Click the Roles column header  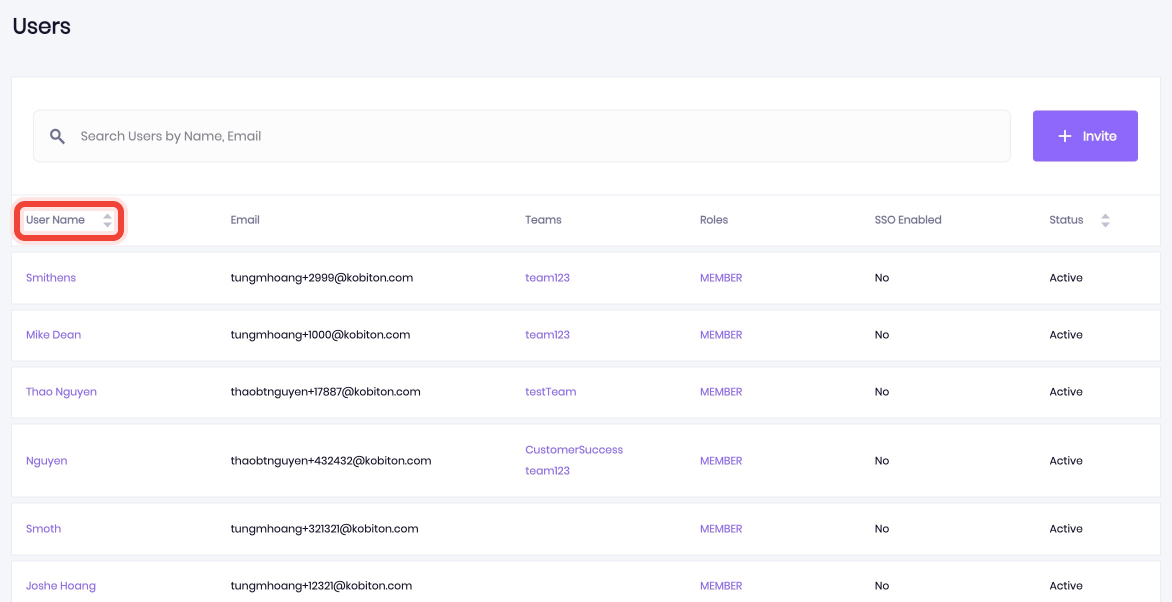[714, 220]
